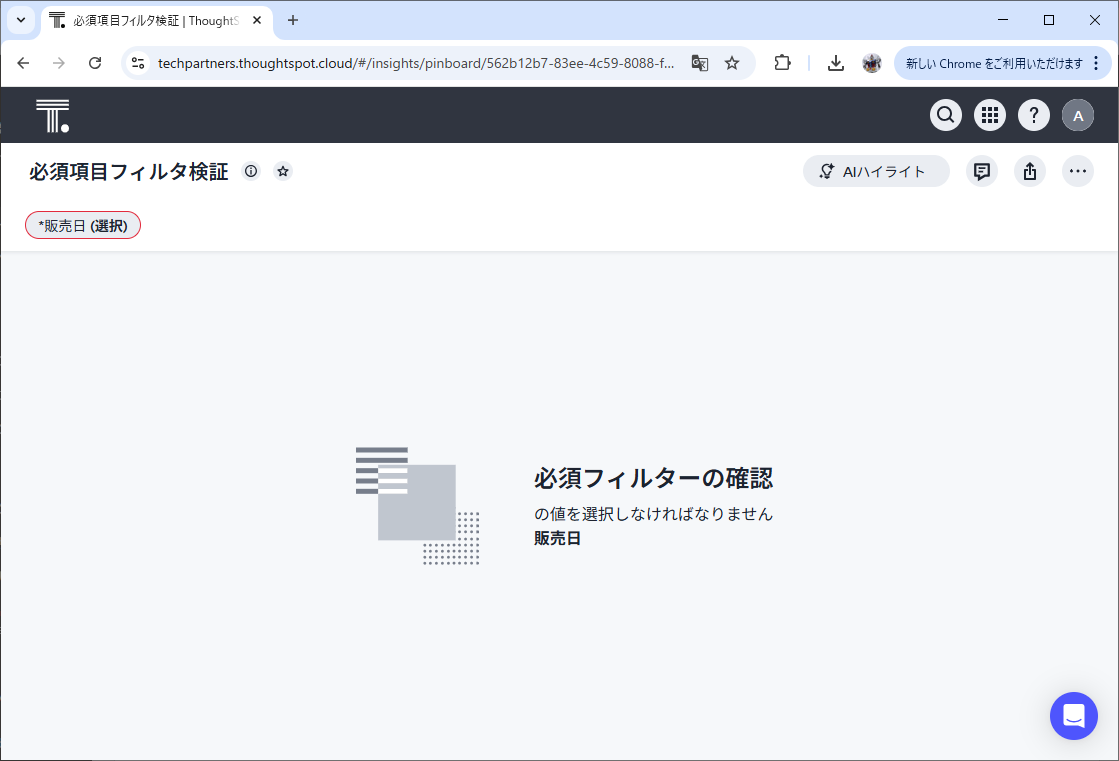Expand the more options ellipsis menu
Viewport: 1119px width, 761px height.
click(x=1077, y=172)
